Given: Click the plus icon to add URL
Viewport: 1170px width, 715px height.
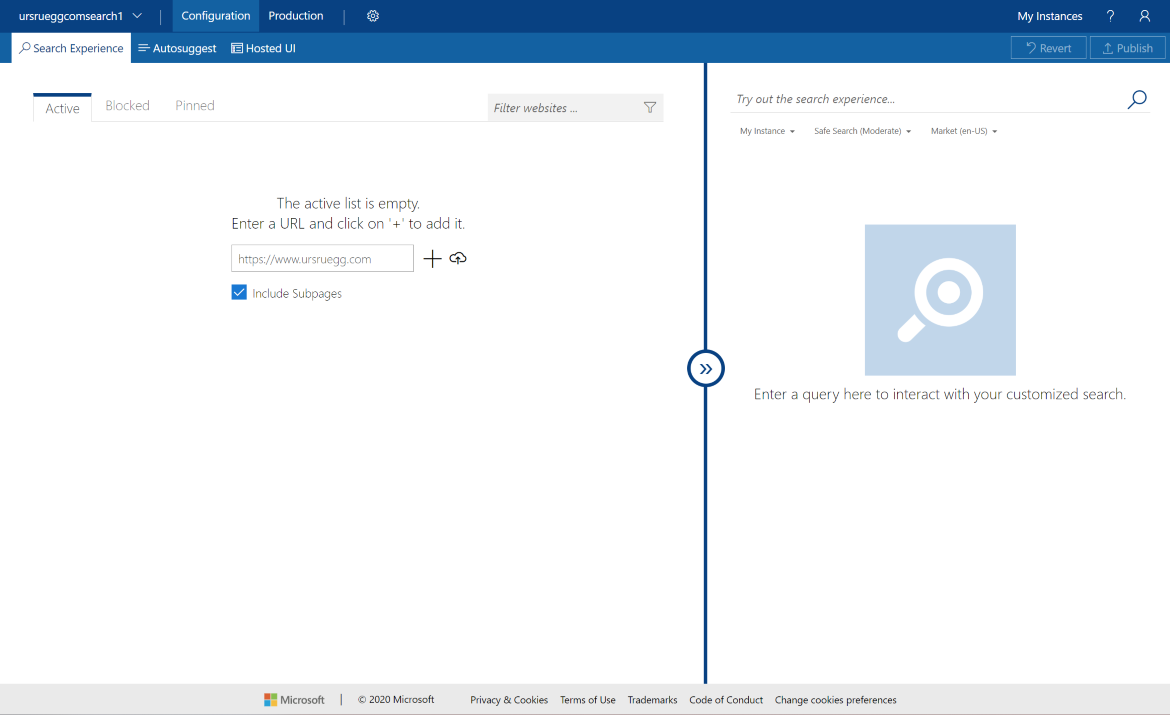Looking at the screenshot, I should (x=432, y=258).
